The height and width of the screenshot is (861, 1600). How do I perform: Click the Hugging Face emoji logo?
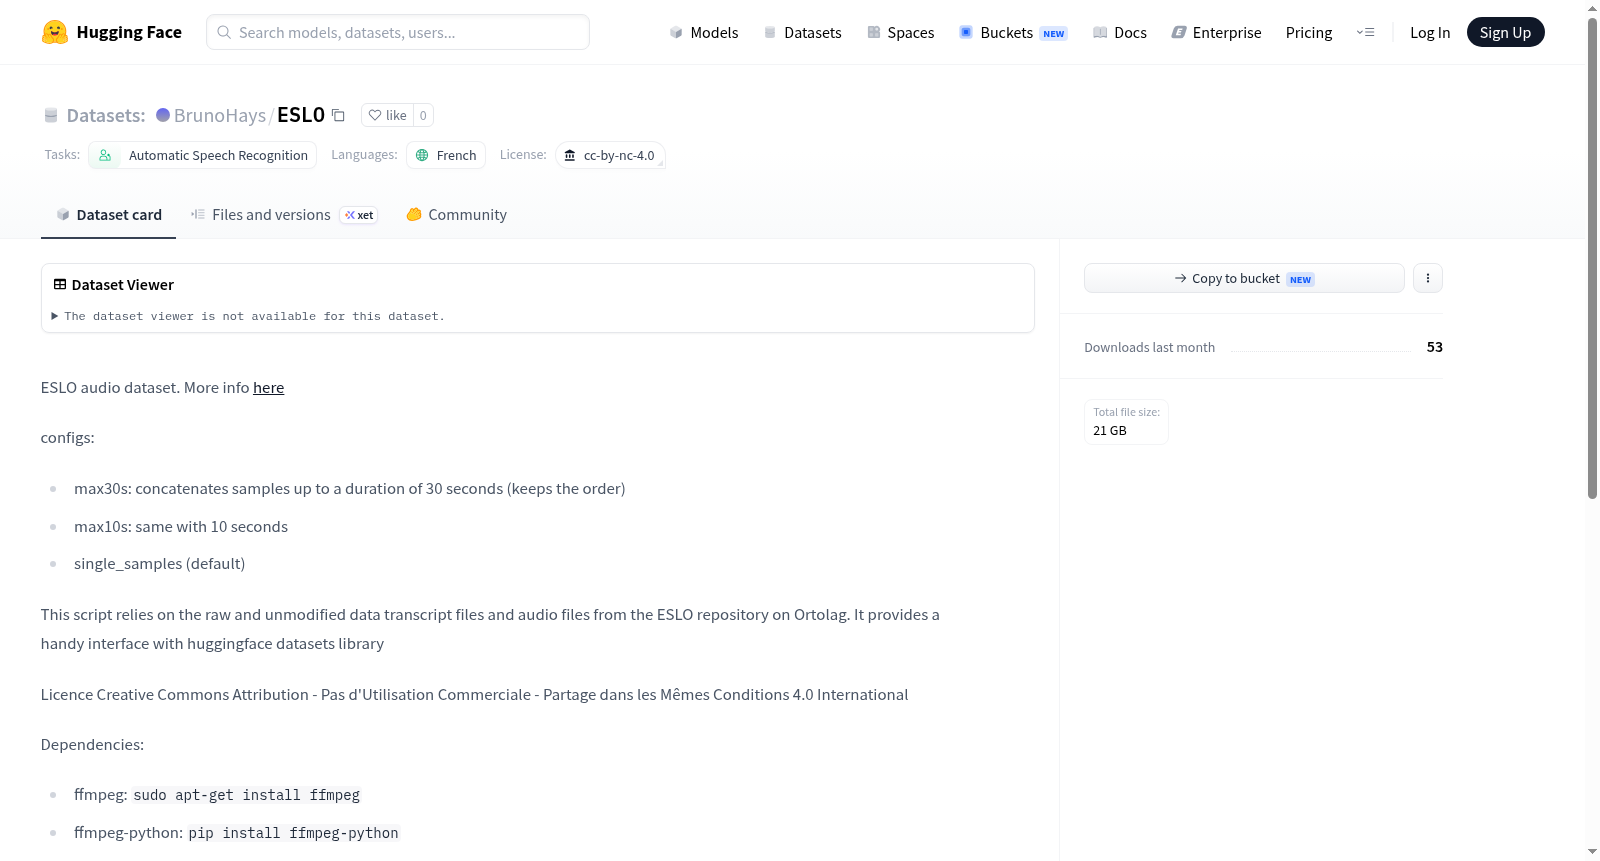55,32
